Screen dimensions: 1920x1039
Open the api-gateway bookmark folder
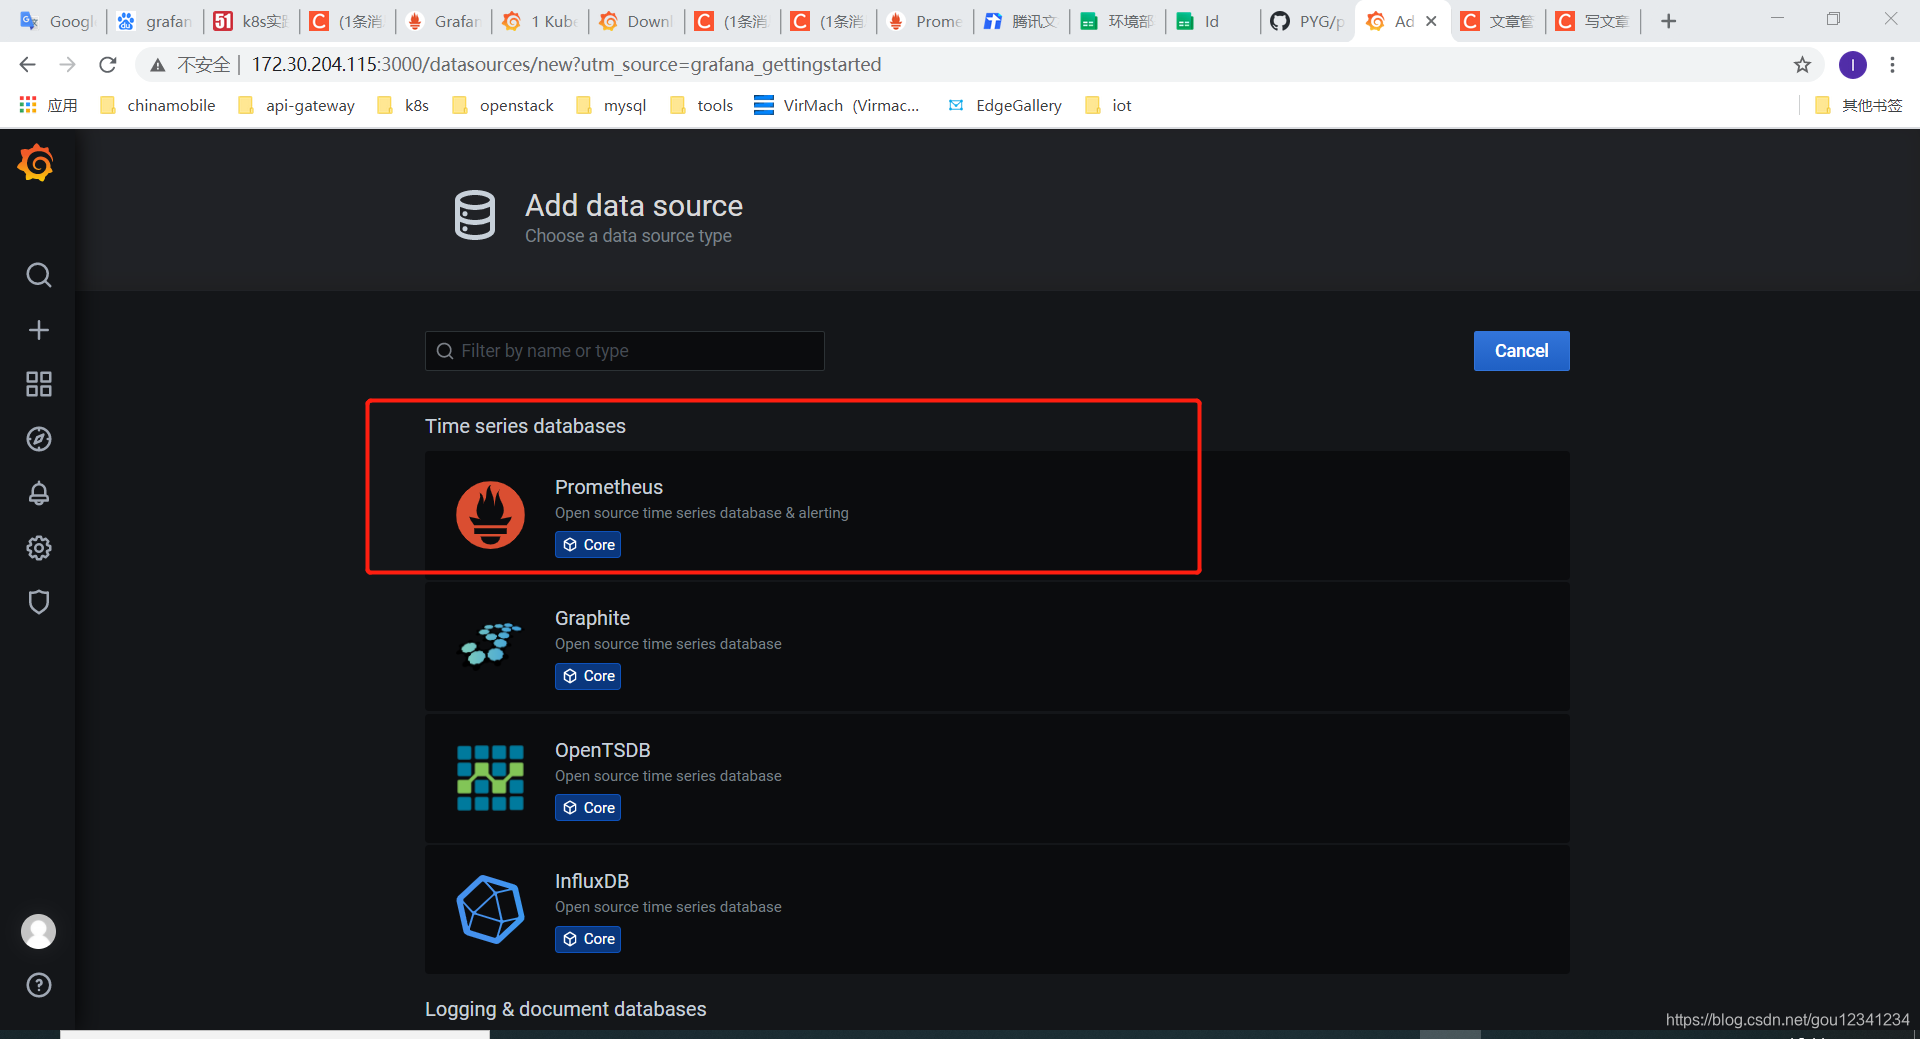click(x=296, y=105)
